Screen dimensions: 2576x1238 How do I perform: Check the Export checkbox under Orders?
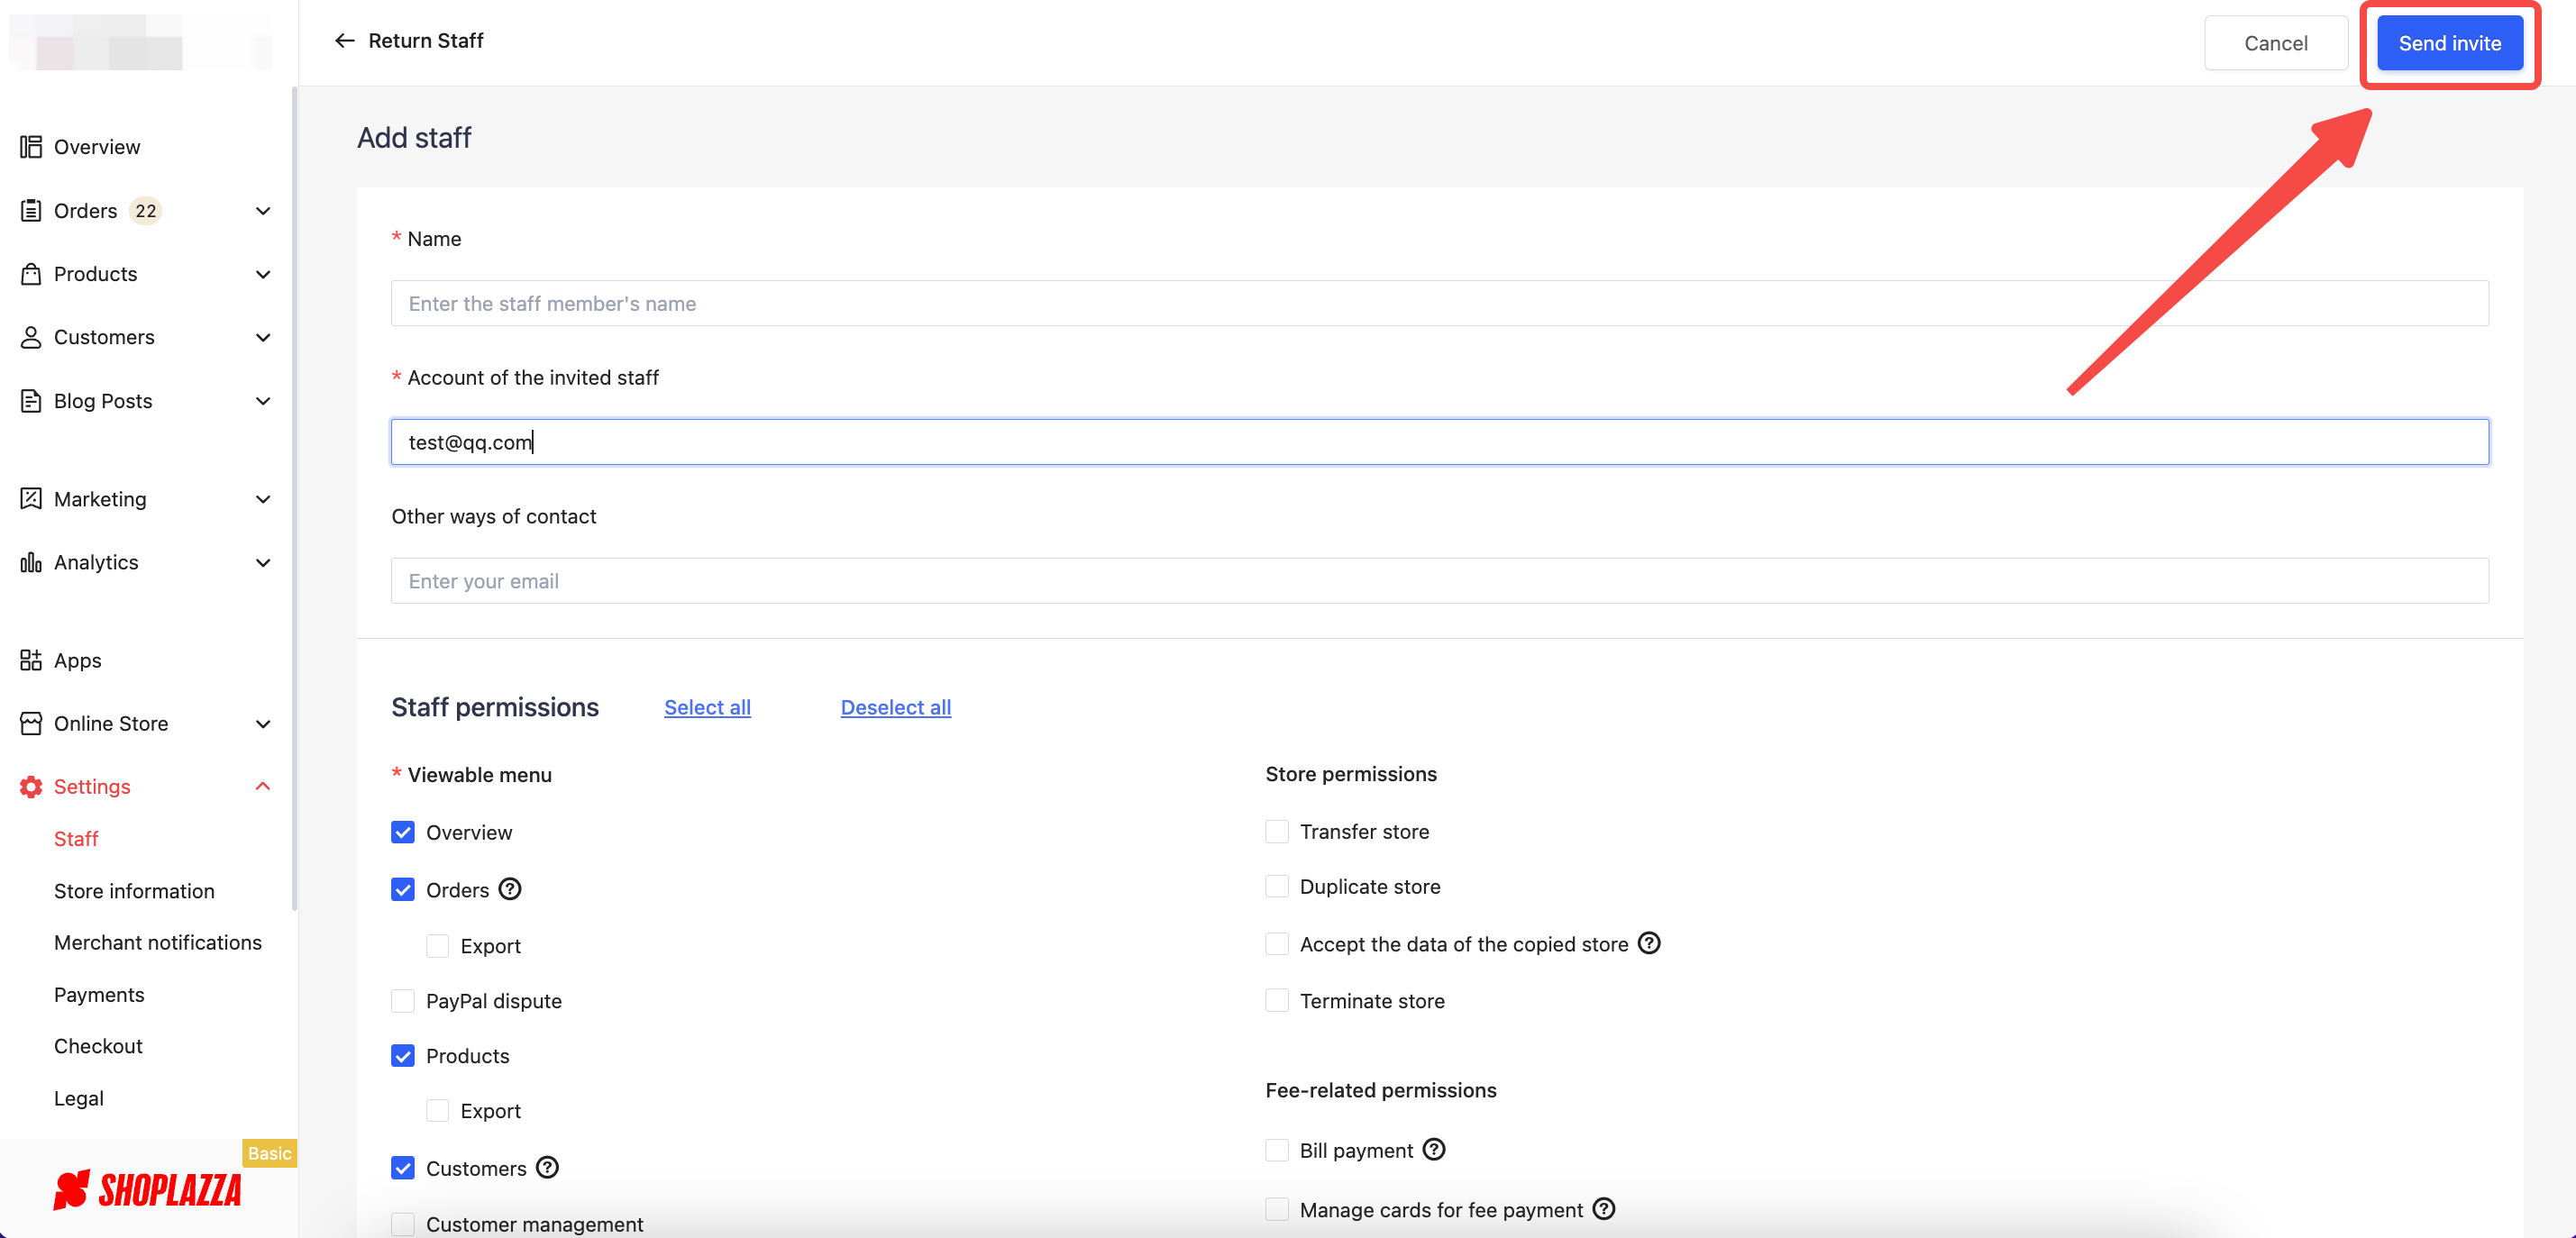438,945
